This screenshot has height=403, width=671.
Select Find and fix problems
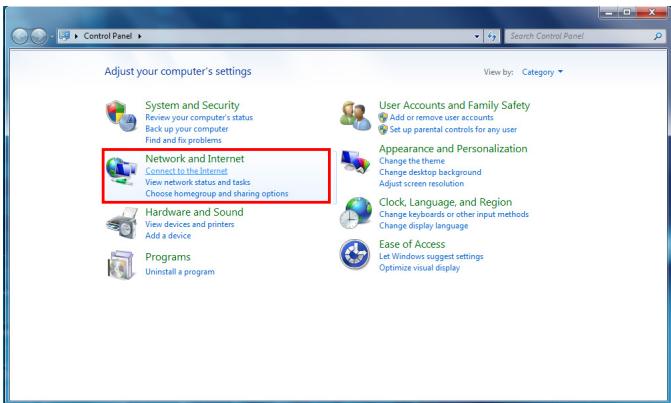point(183,140)
